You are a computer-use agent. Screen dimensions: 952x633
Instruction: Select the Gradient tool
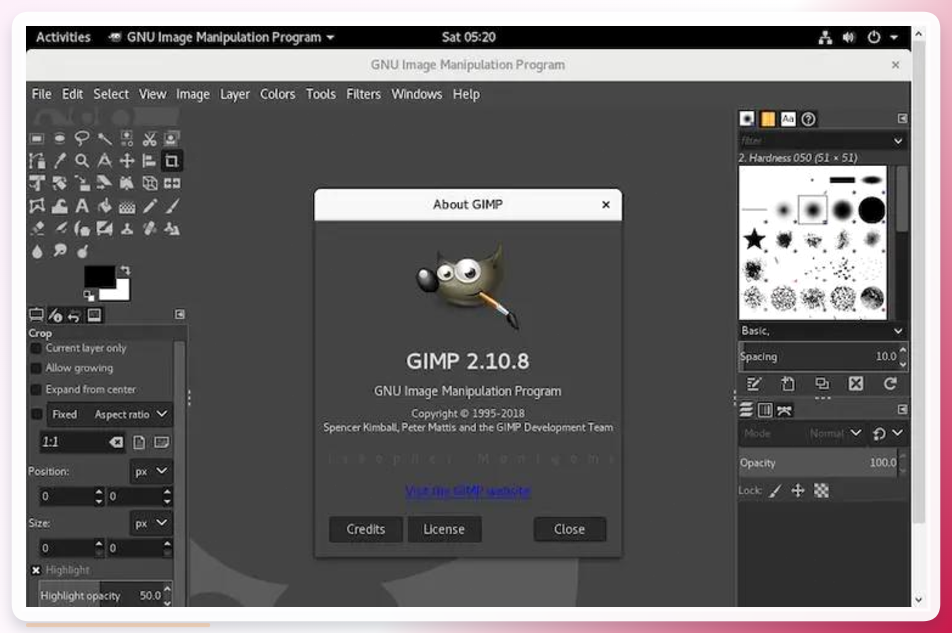(x=127, y=207)
